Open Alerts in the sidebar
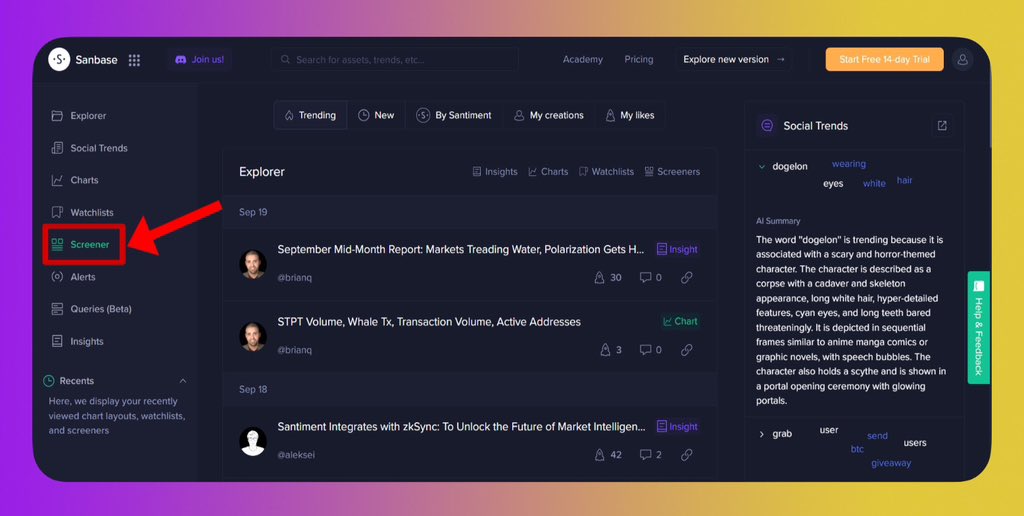The image size is (1024, 516). (73, 277)
